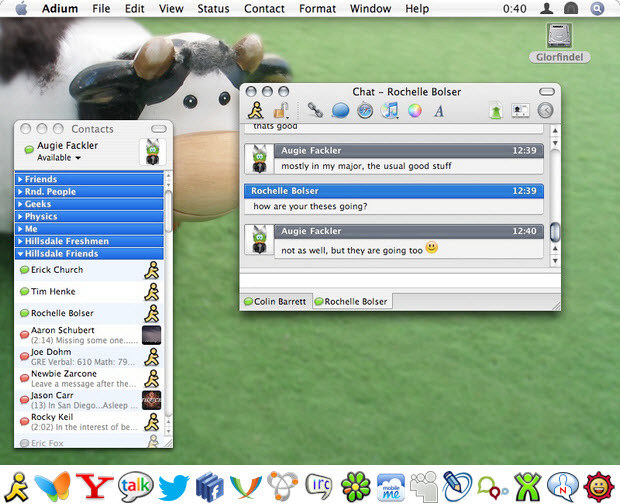620x504 pixels.
Task: Click the red Yahoo Y icon
Action: (94, 486)
